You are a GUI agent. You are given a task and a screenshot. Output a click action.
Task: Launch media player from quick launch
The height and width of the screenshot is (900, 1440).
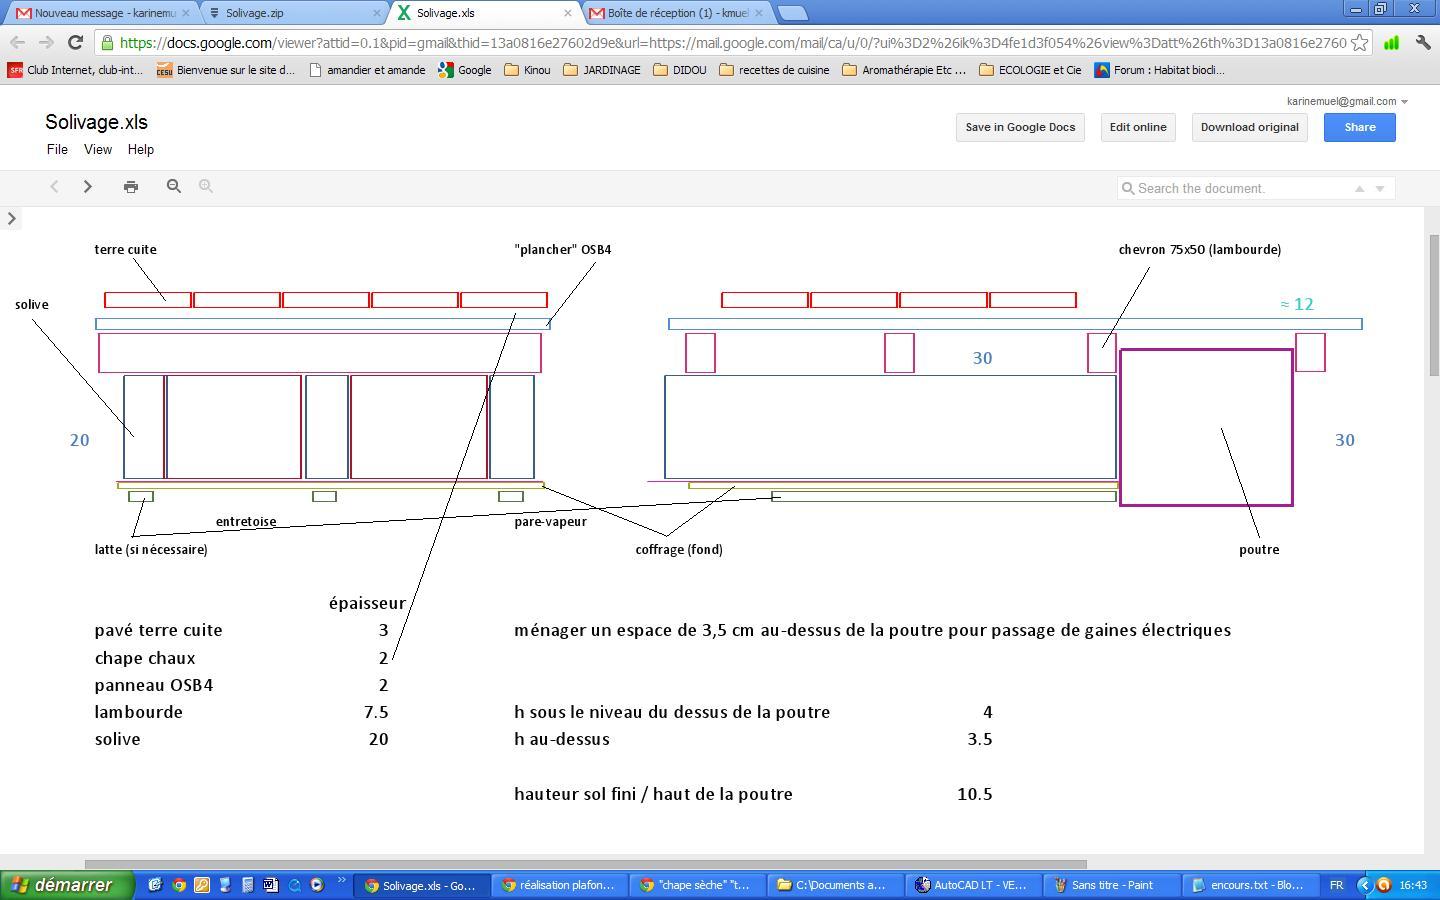(316, 885)
